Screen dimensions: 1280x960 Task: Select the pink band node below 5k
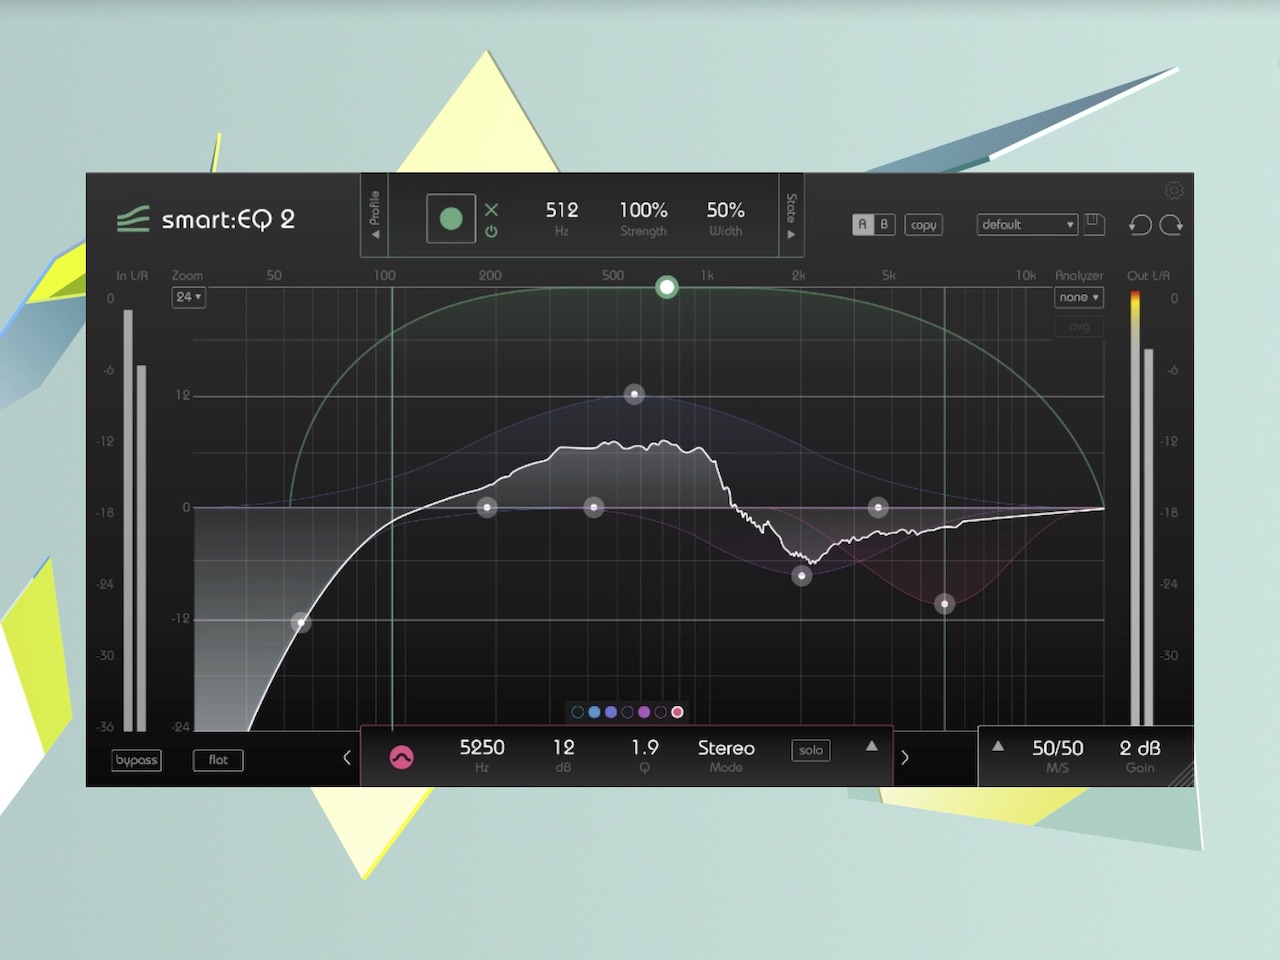(x=944, y=603)
